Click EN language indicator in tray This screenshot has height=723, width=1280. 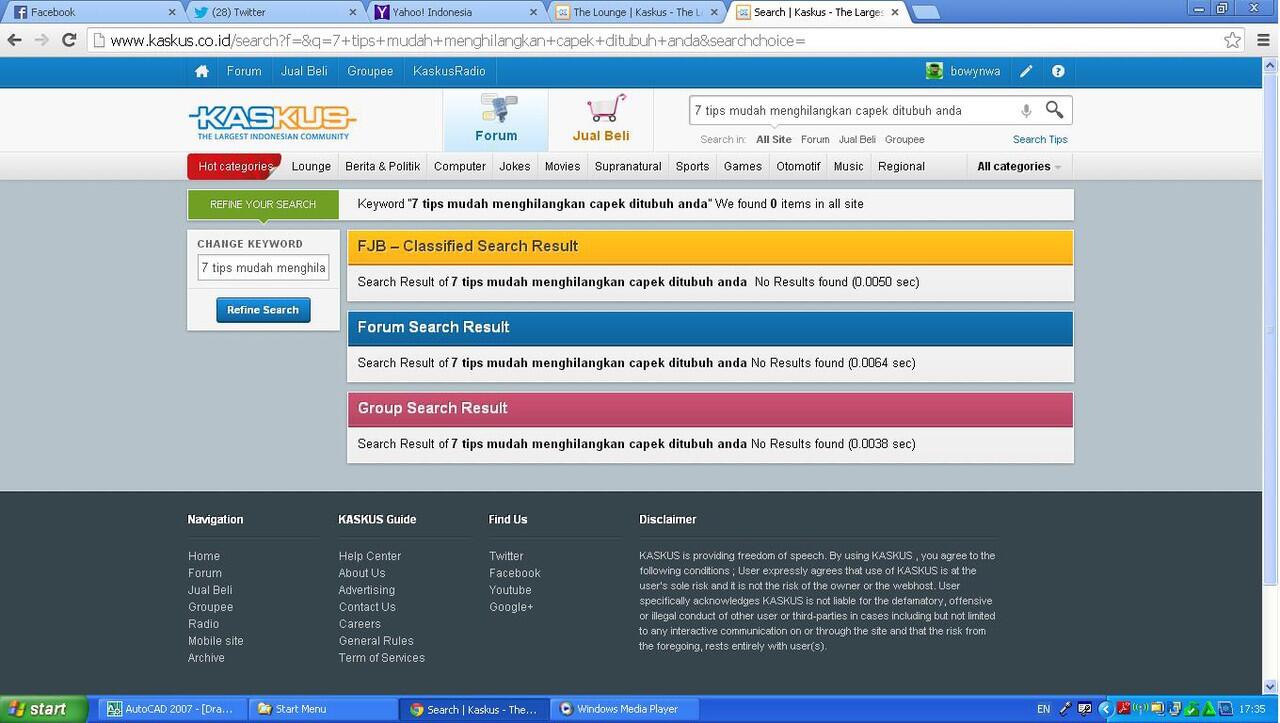pos(1043,709)
